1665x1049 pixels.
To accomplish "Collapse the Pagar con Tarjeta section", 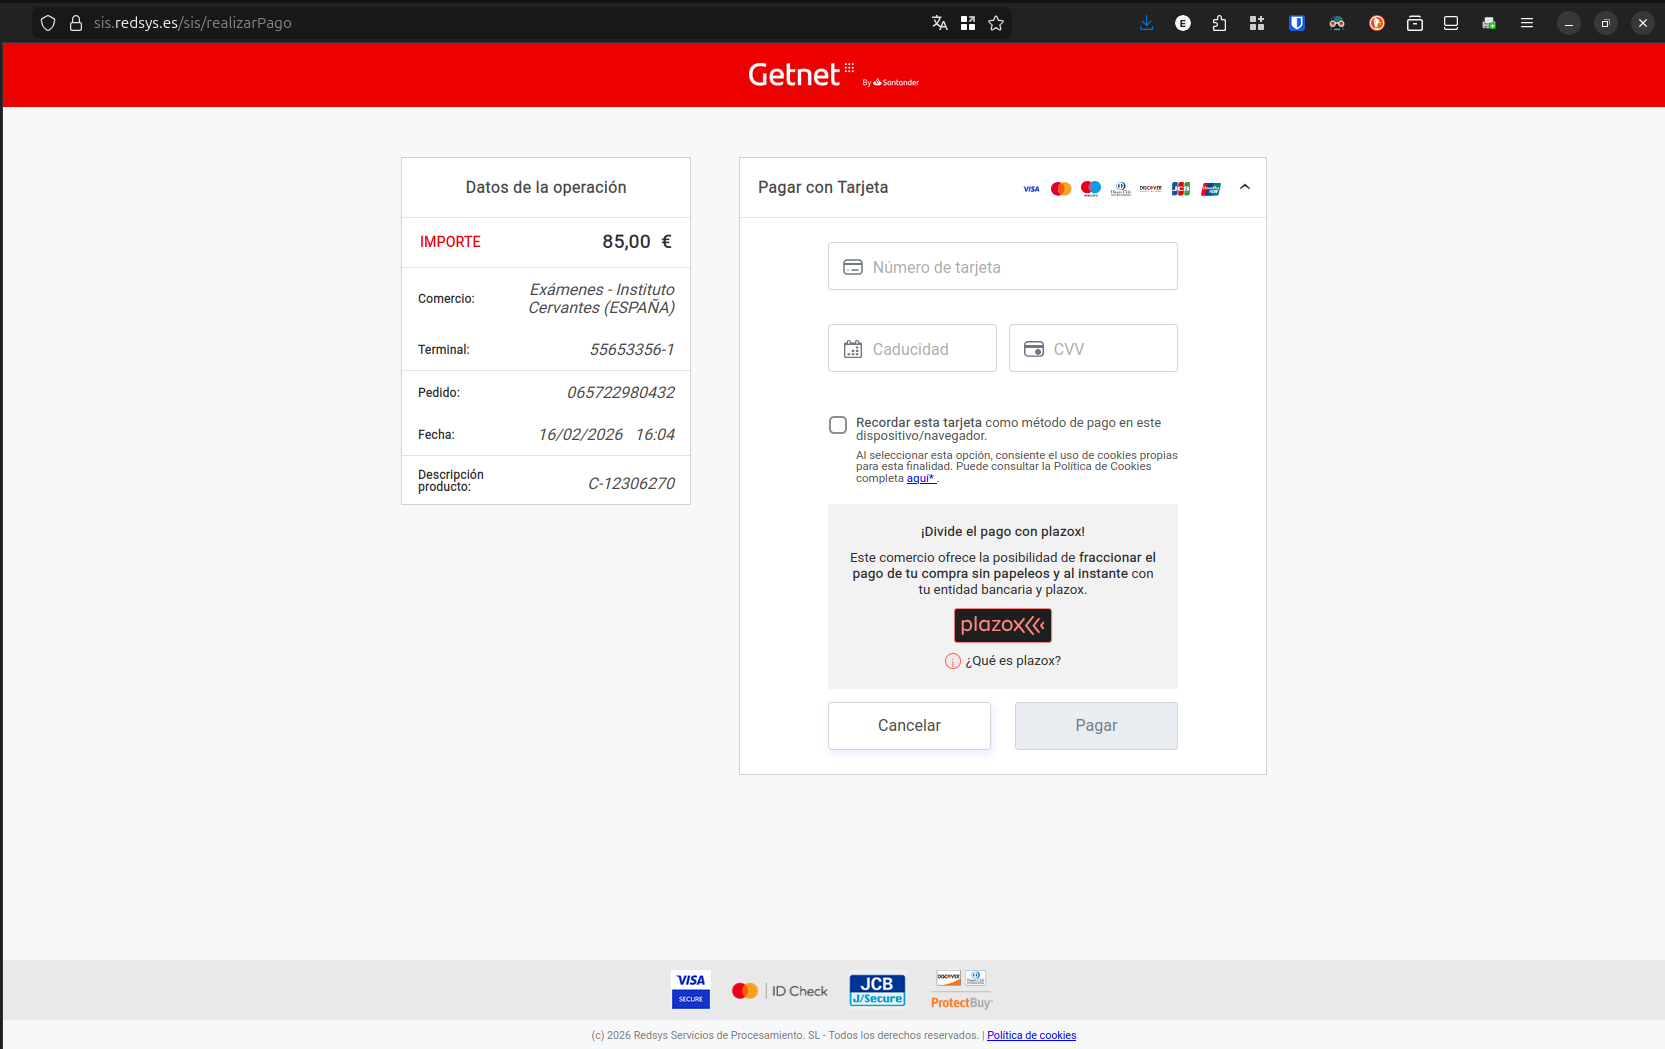I will click(1245, 187).
